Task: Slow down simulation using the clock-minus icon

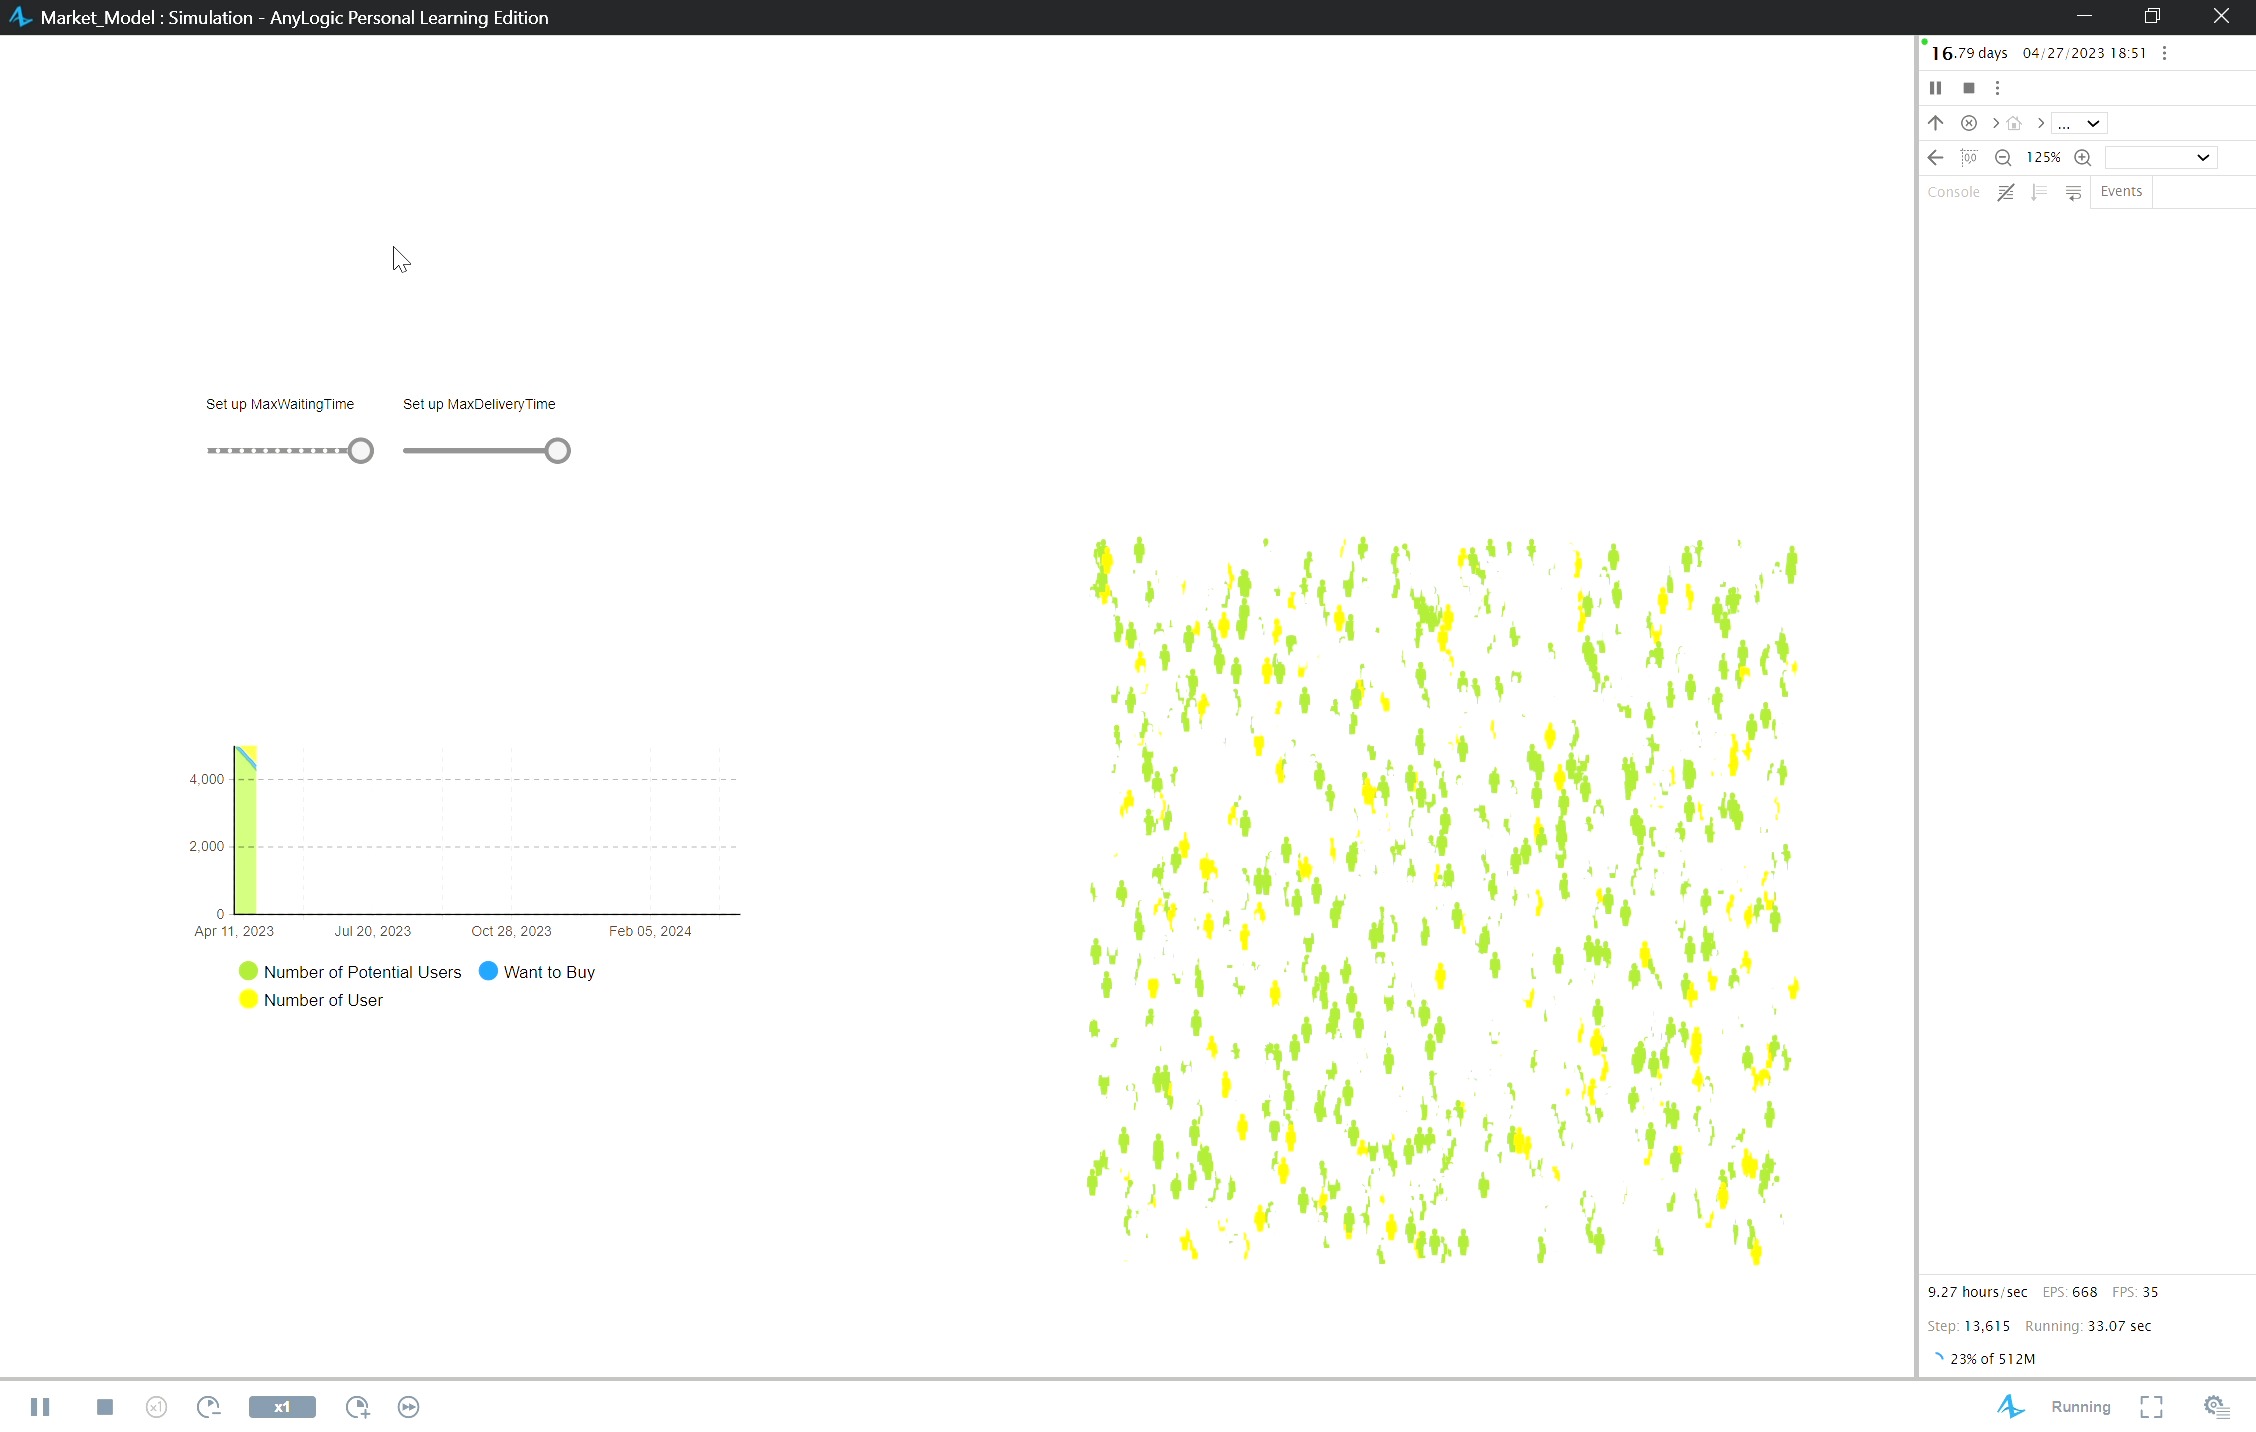Action: (x=209, y=1407)
